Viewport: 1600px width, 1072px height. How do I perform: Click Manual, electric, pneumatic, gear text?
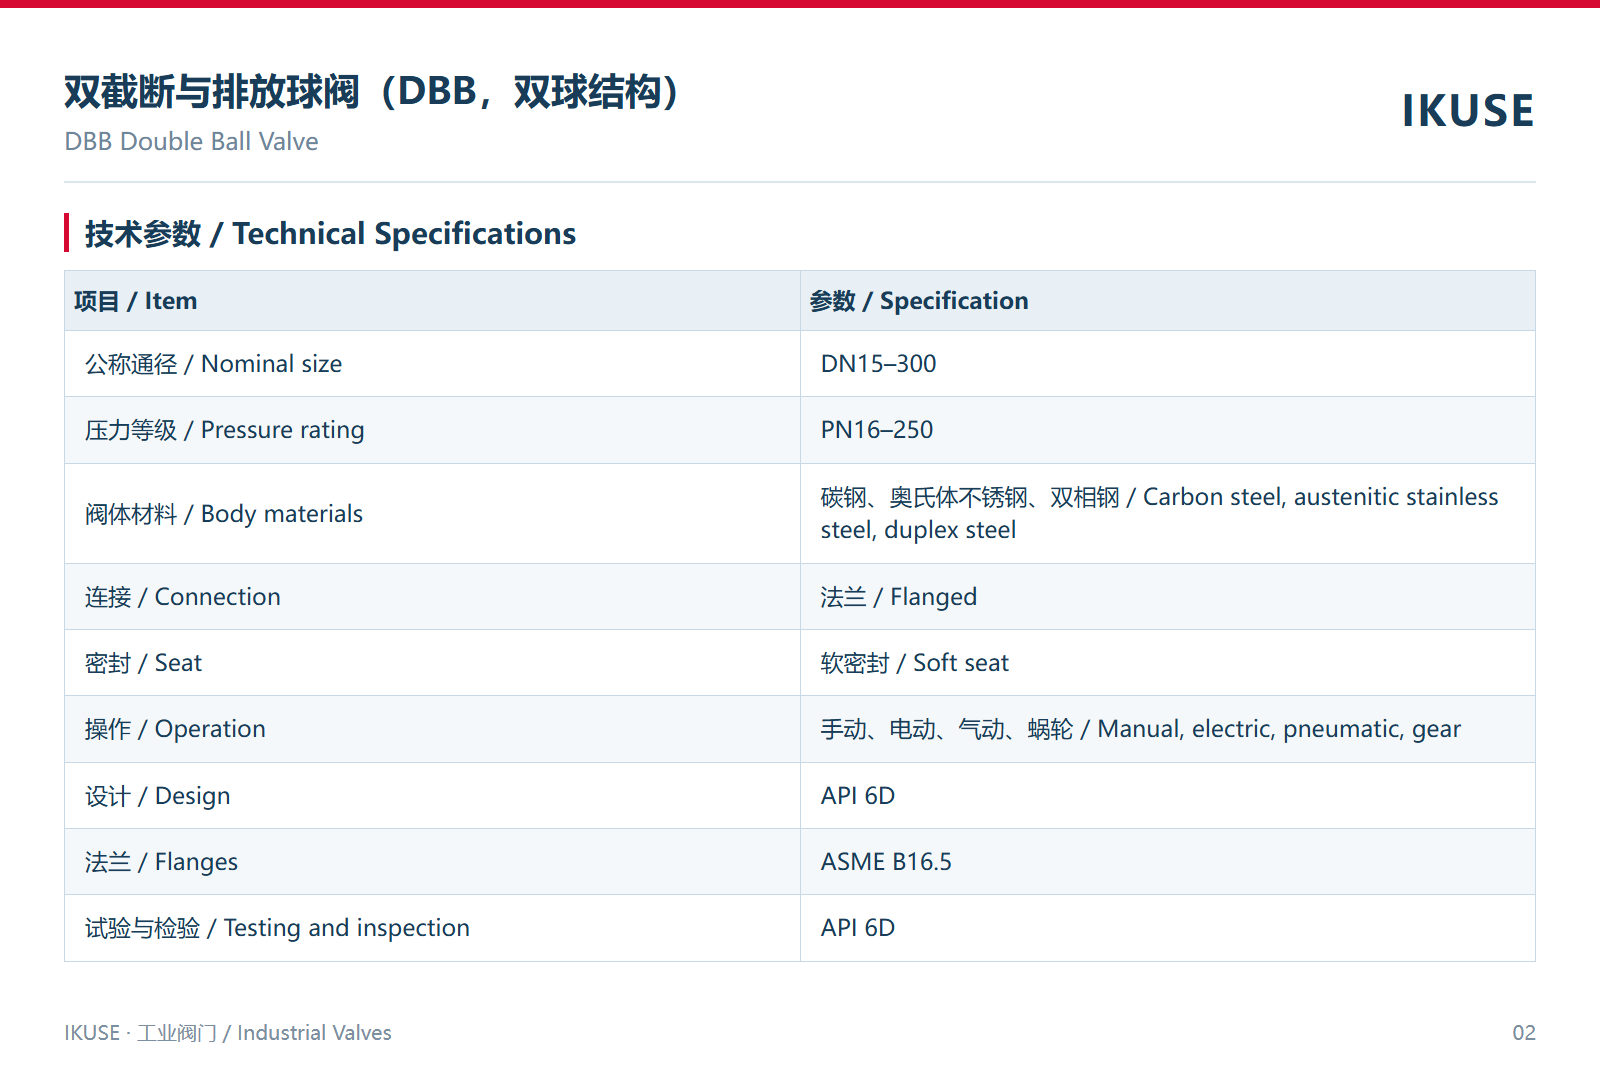pos(1279,730)
